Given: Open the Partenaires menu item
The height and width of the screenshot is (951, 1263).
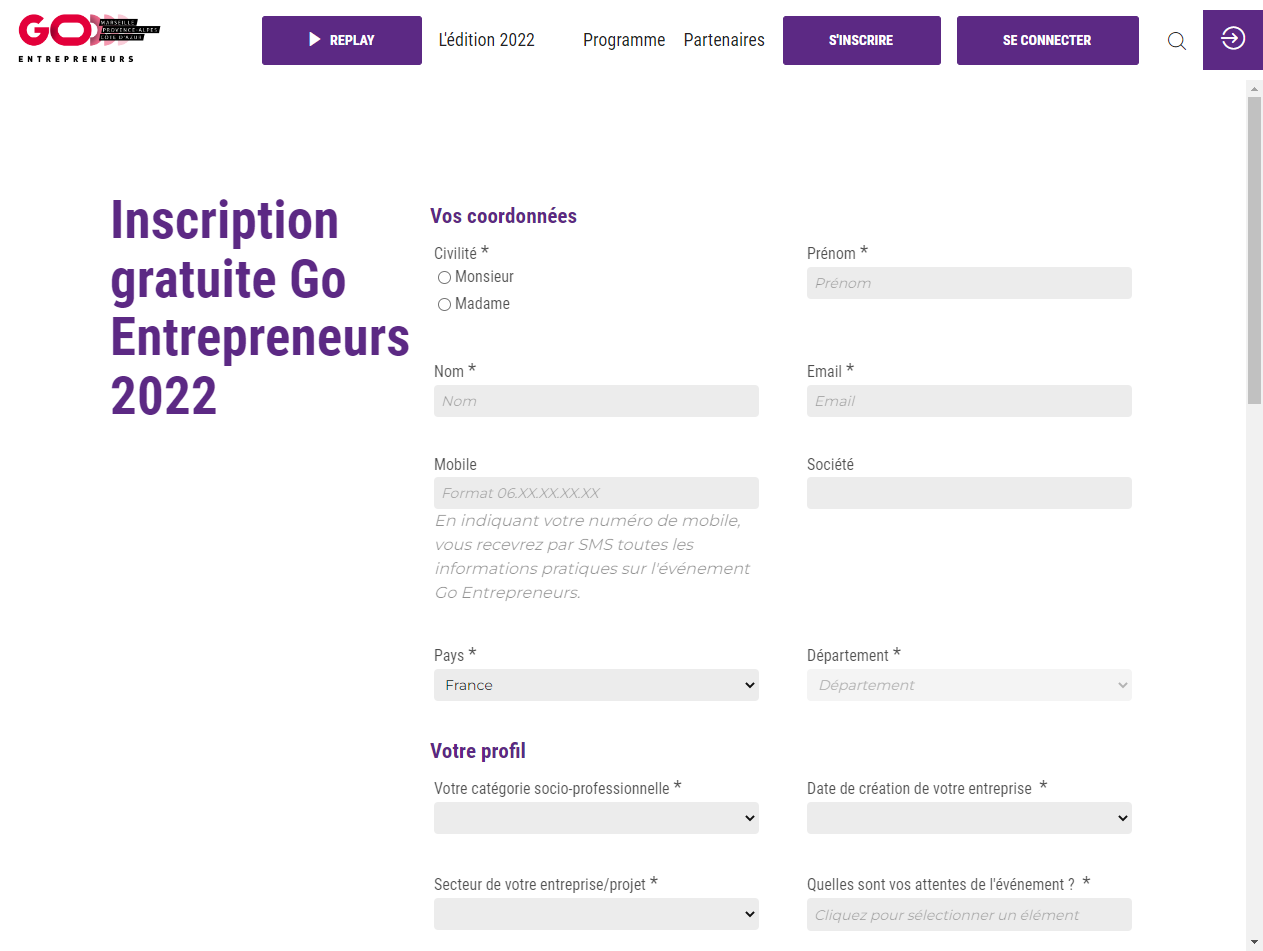Looking at the screenshot, I should (724, 40).
